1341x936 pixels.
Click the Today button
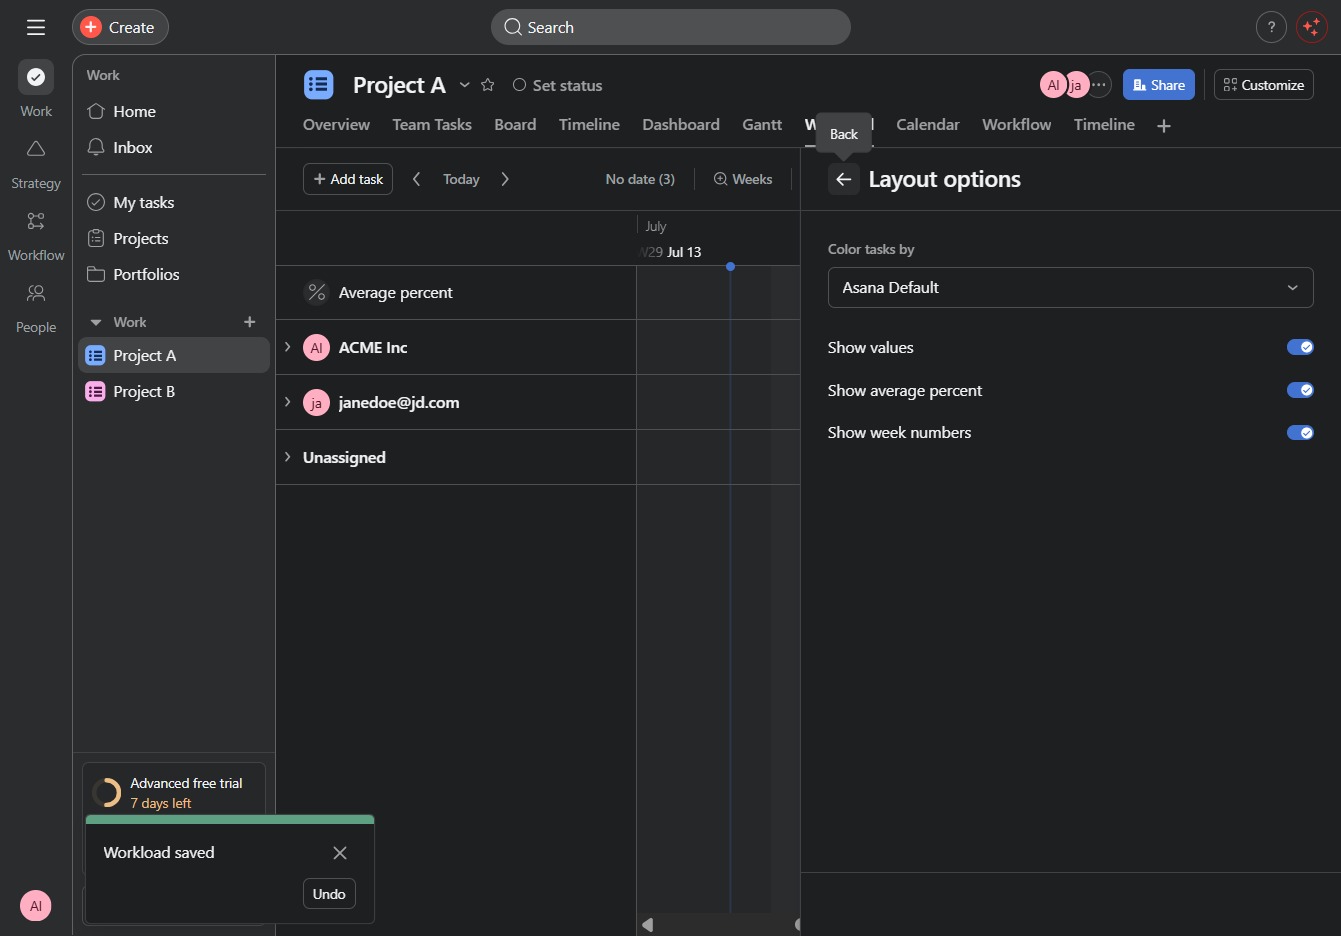[461, 179]
